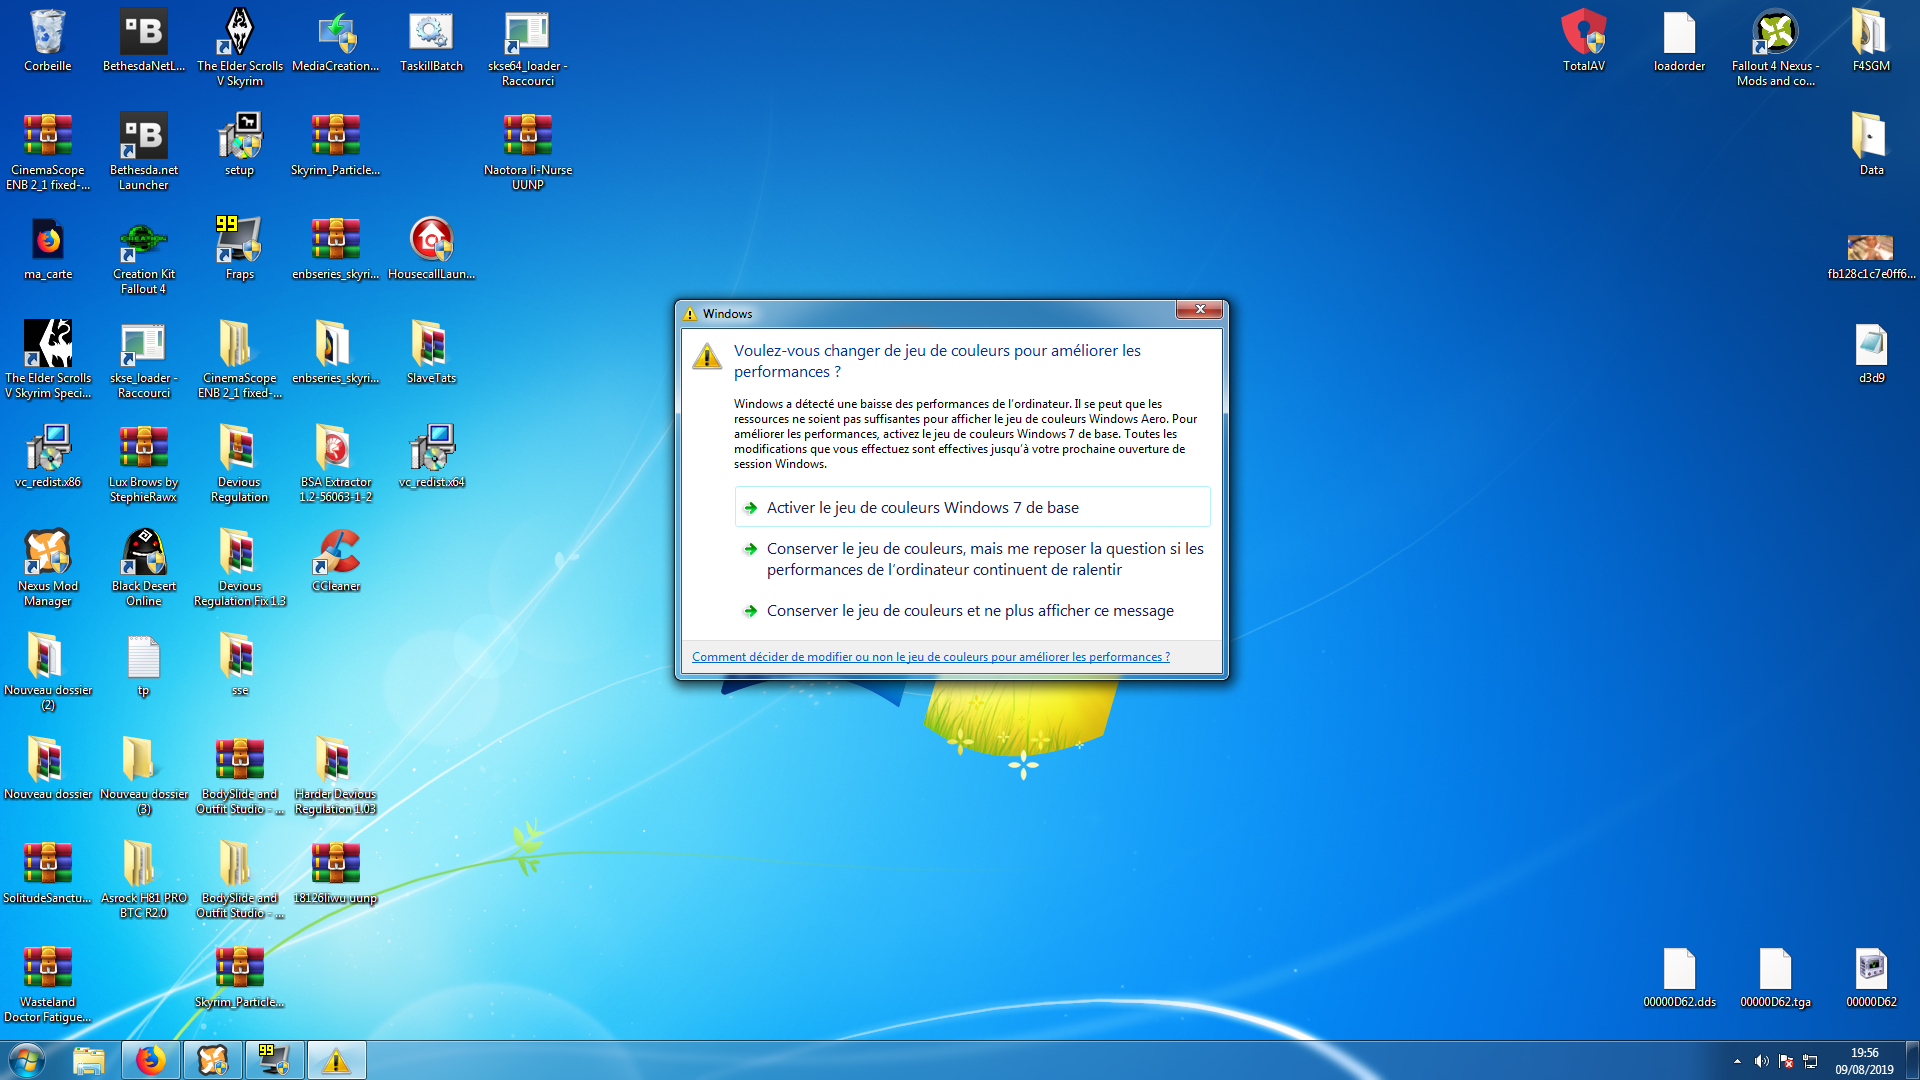1920x1080 pixels.
Task: Select the Naotora Ii-Nurse UUNP archive
Action: click(x=528, y=151)
